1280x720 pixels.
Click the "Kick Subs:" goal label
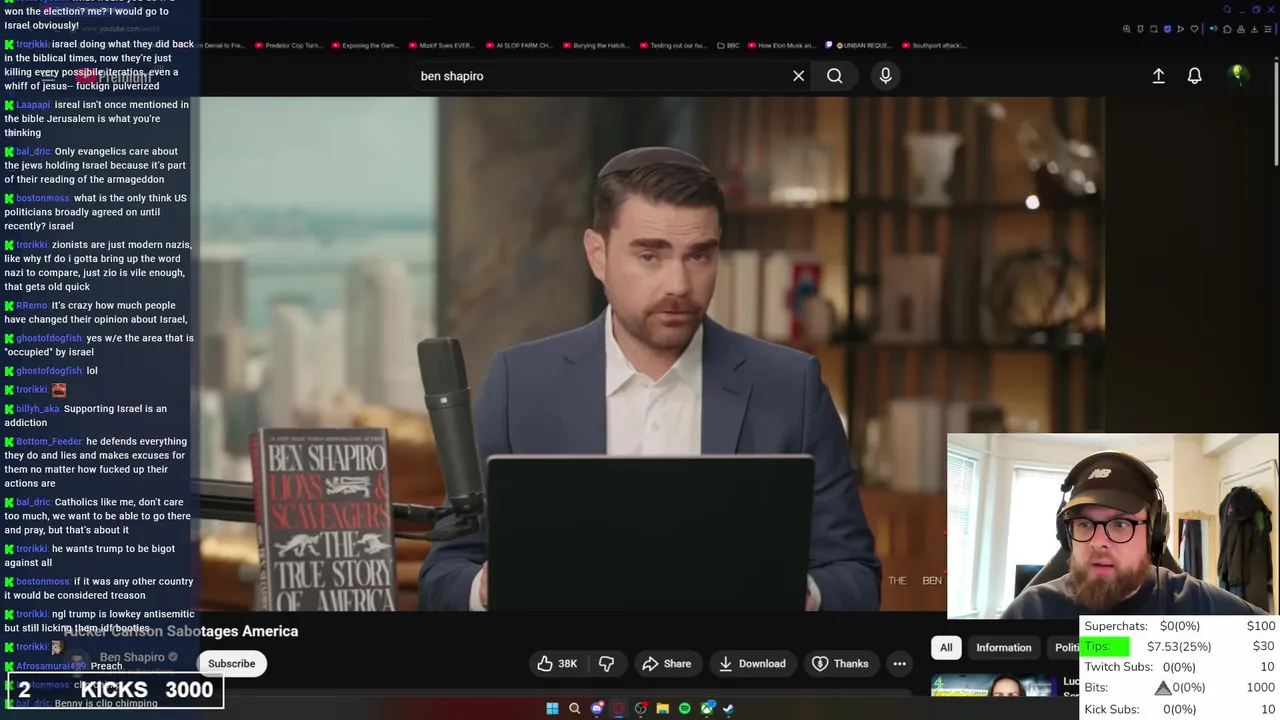tap(1112, 709)
